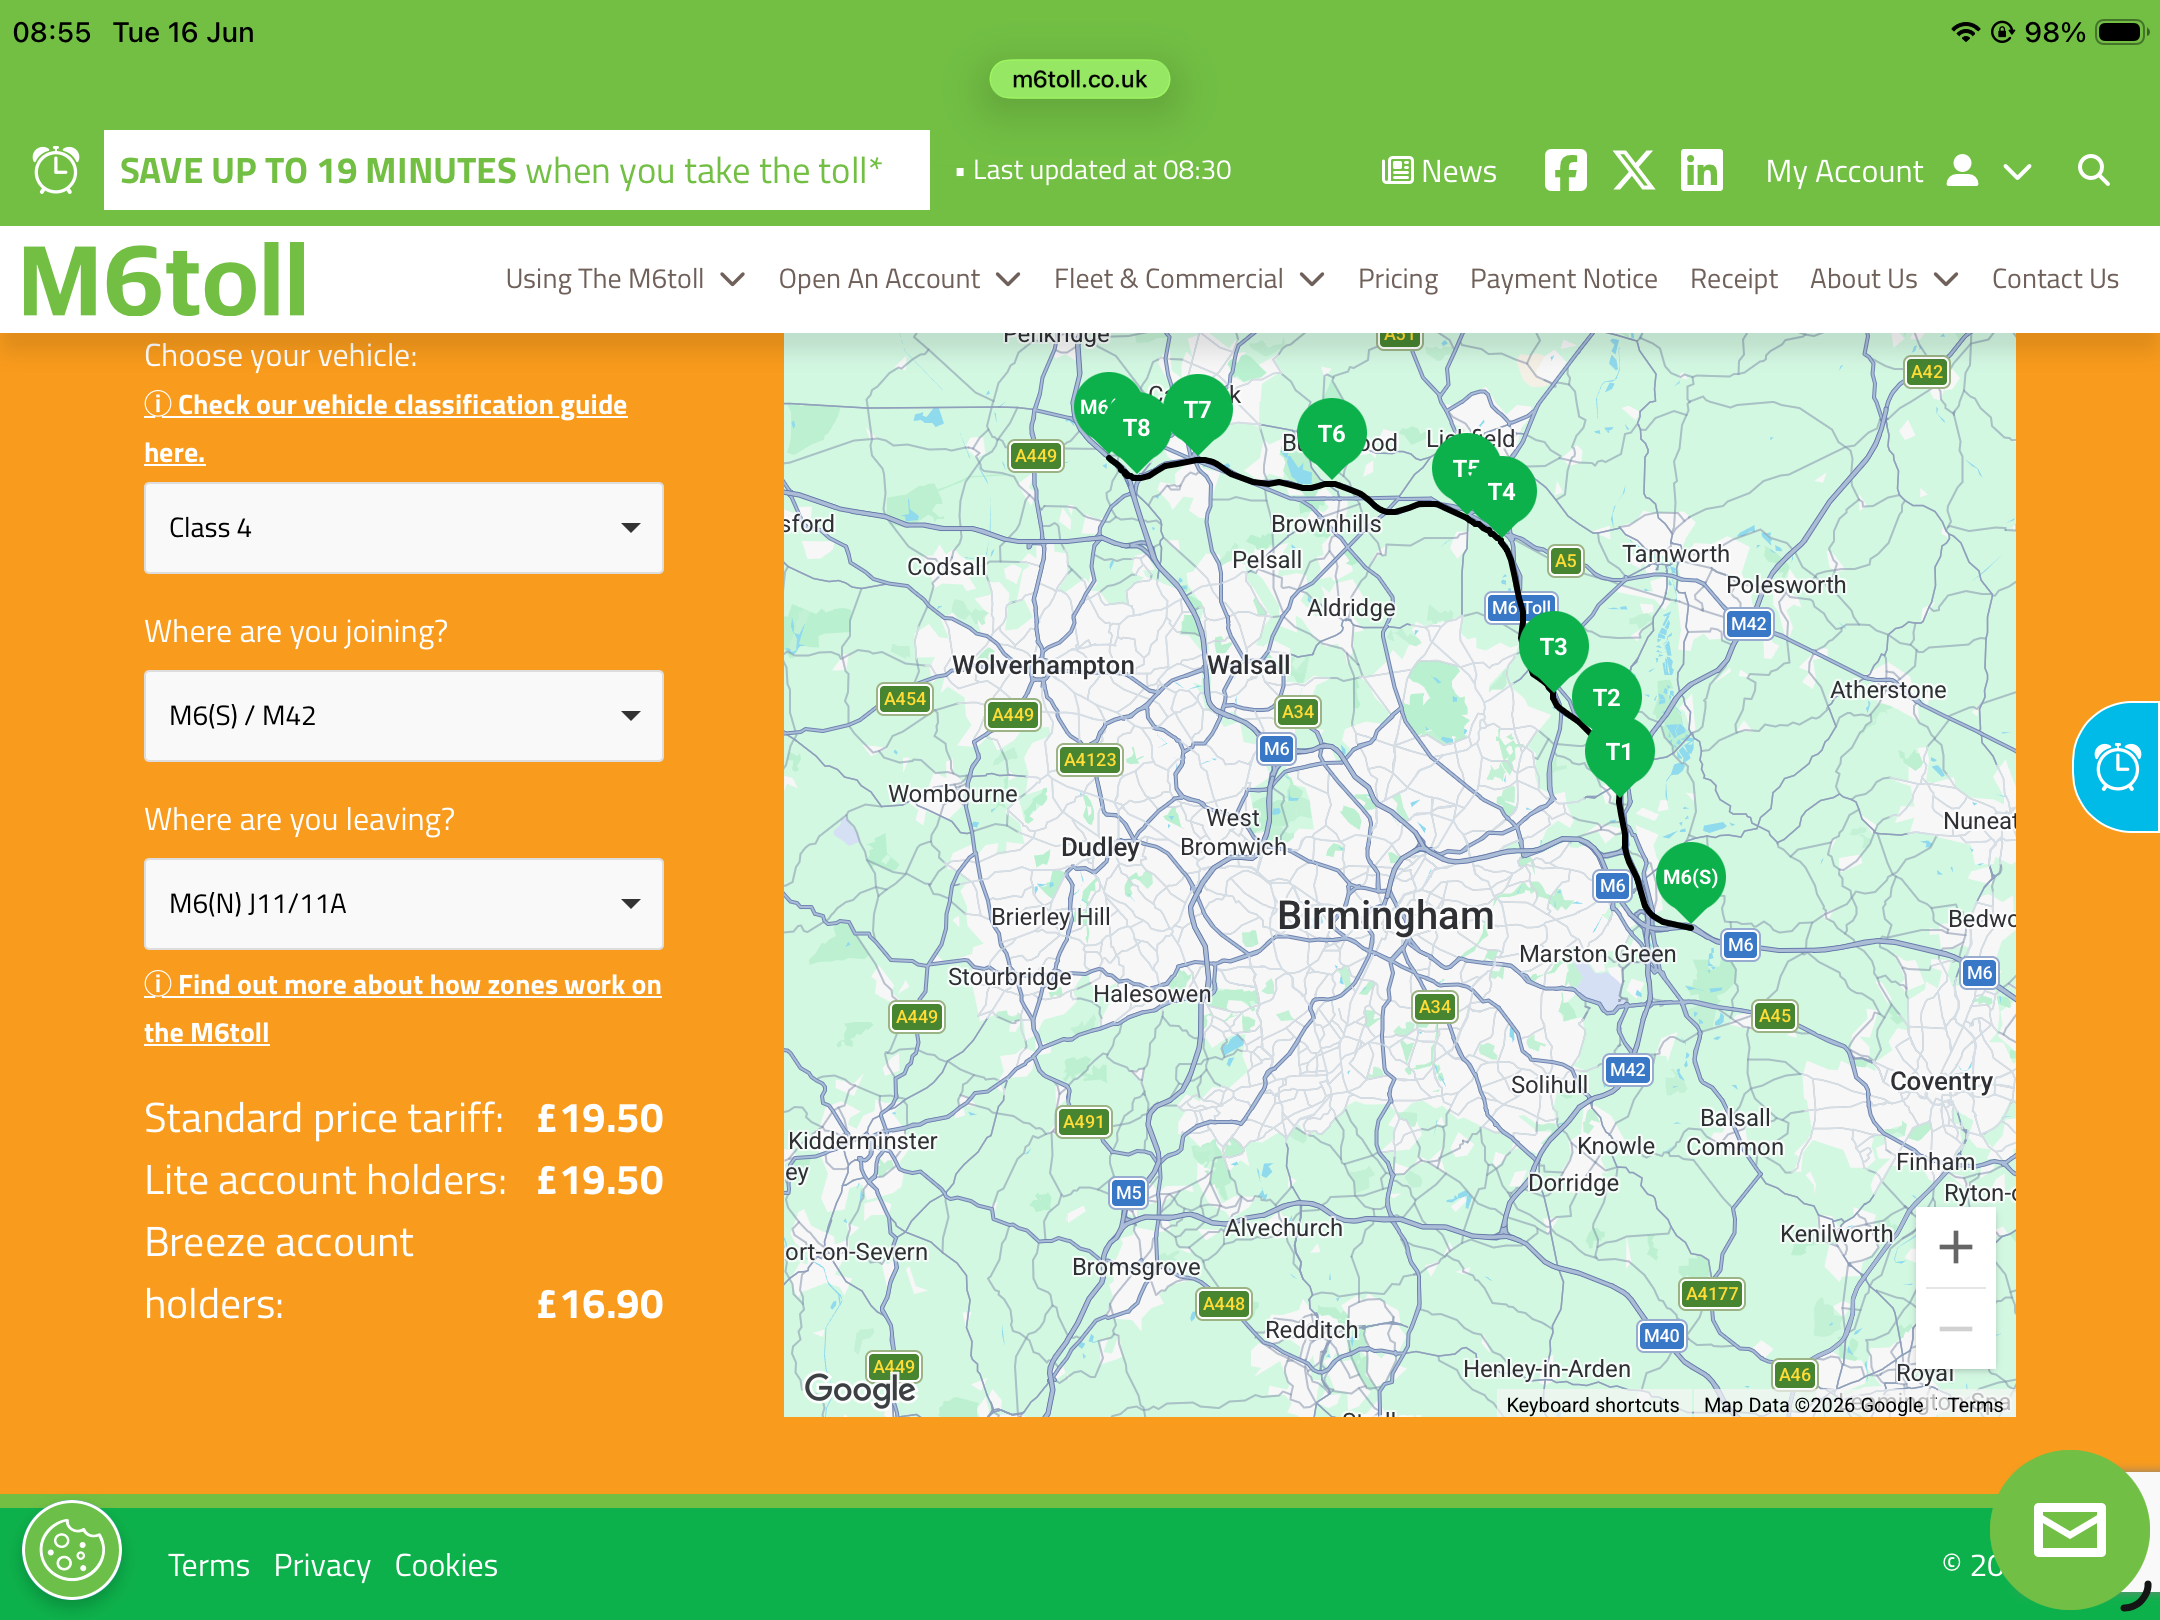Click the user profile icon
Image resolution: width=2160 pixels, height=1620 pixels.
tap(1963, 170)
